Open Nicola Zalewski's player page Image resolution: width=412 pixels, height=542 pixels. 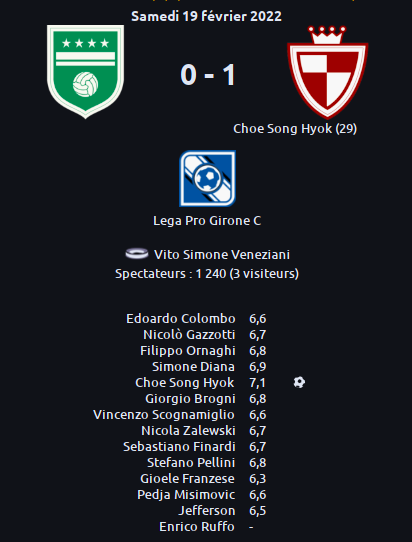coord(188,431)
